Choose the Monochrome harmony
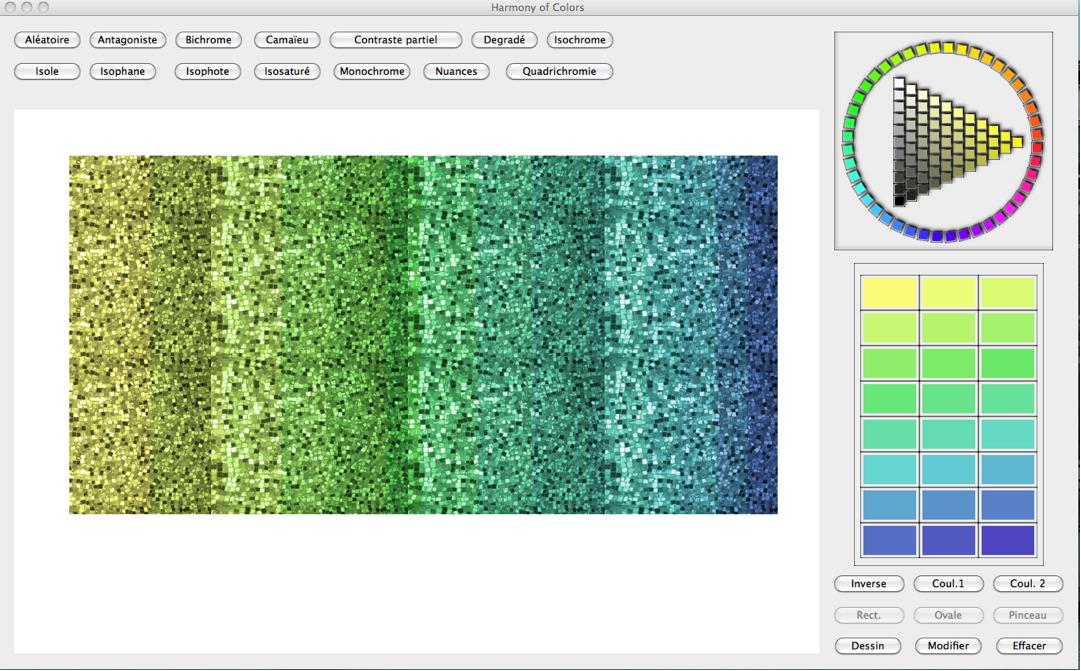Viewport: 1081px width, 671px height. point(372,71)
